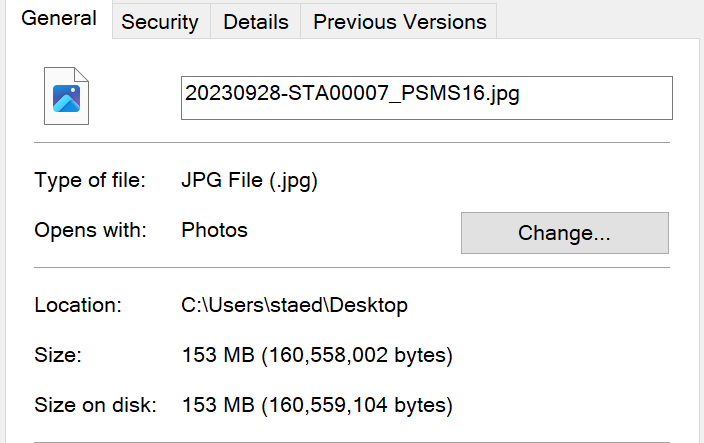
Task: Click the separator line above the Location row
Action: [x=352, y=268]
